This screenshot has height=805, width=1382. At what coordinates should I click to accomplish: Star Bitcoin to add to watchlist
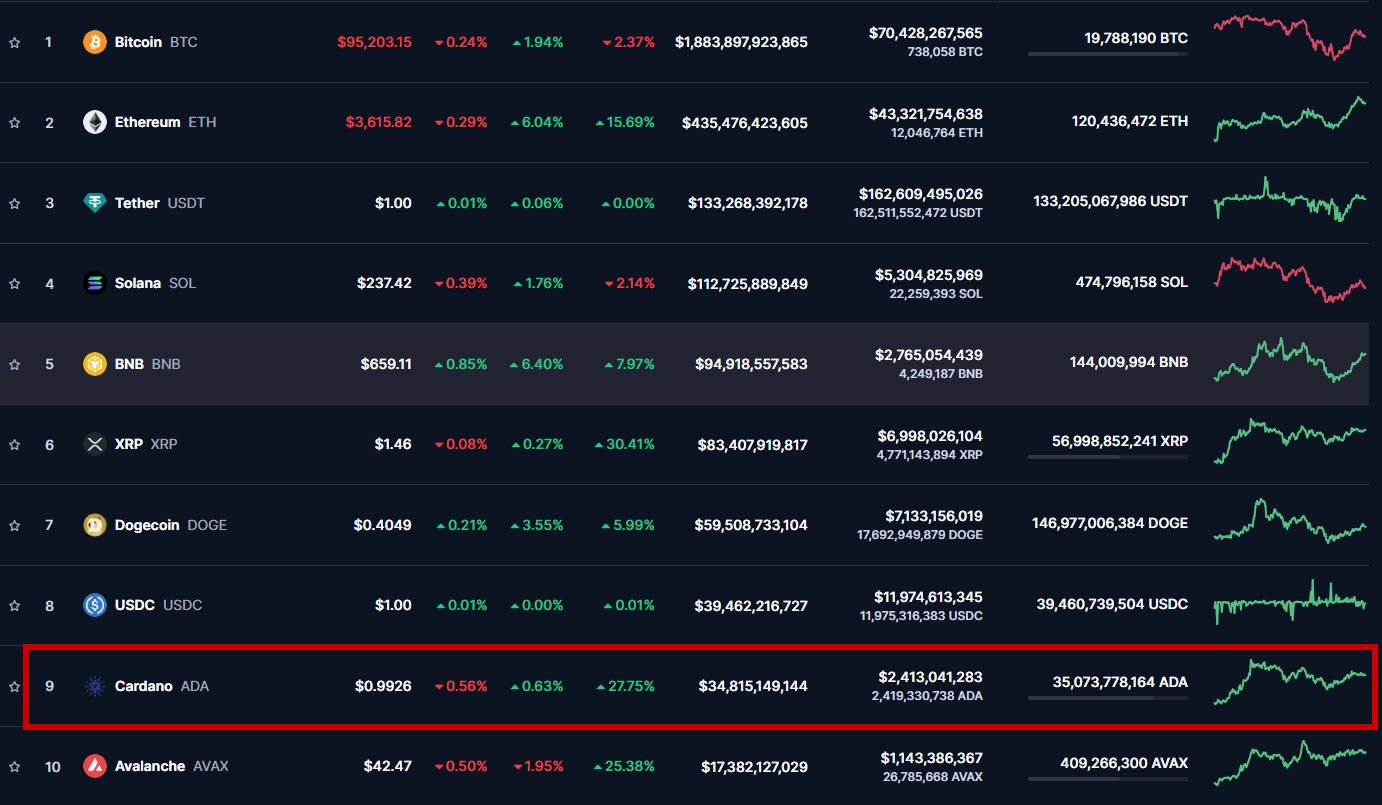click(14, 42)
